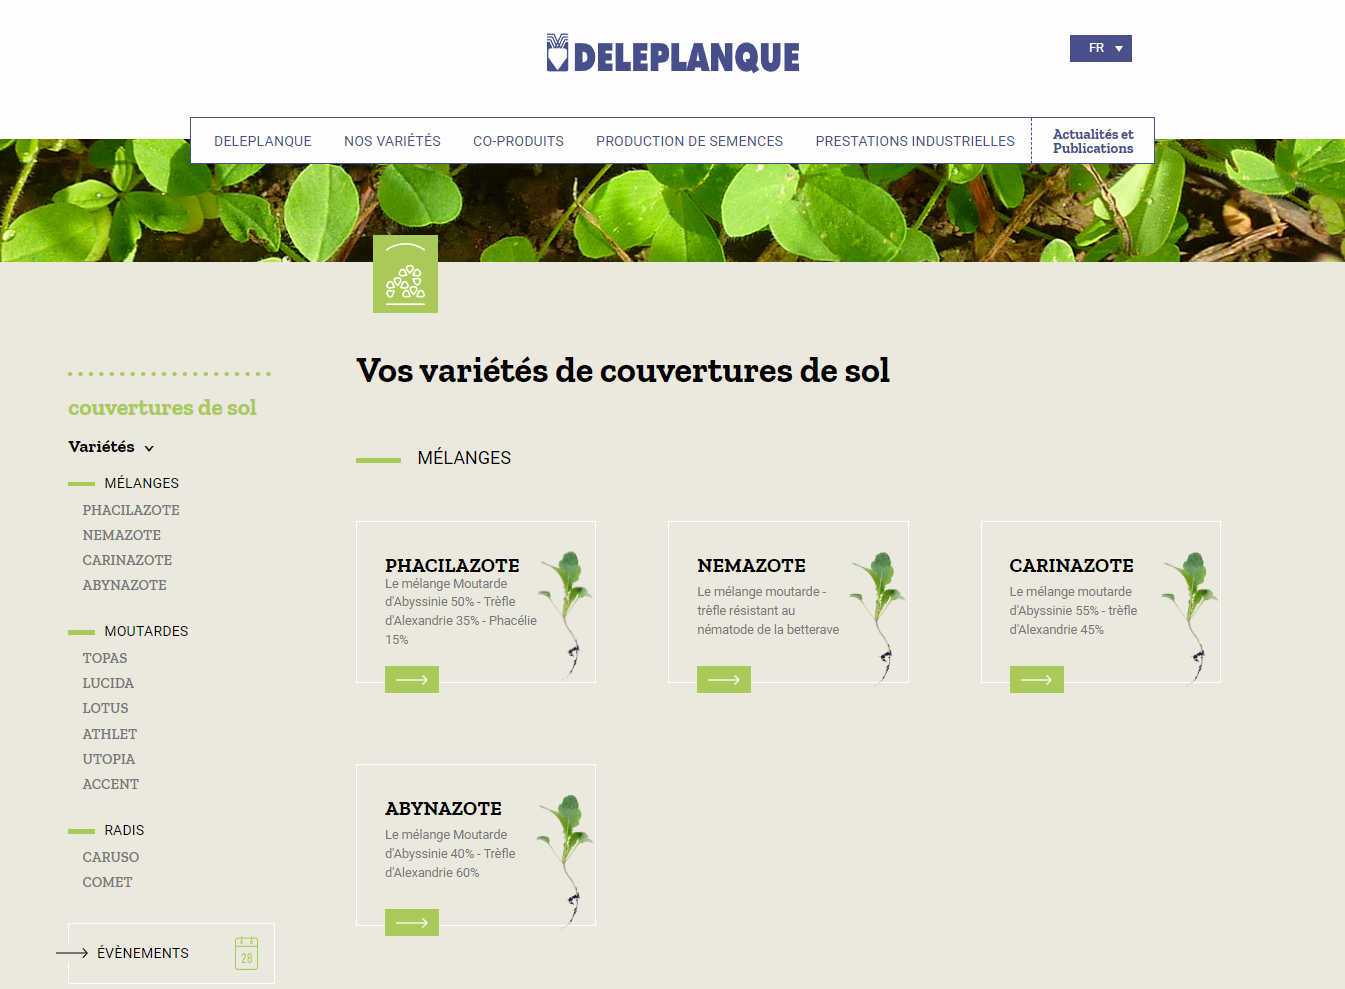Click the PHACILAZOTE card title
The width and height of the screenshot is (1345, 989).
coord(452,565)
